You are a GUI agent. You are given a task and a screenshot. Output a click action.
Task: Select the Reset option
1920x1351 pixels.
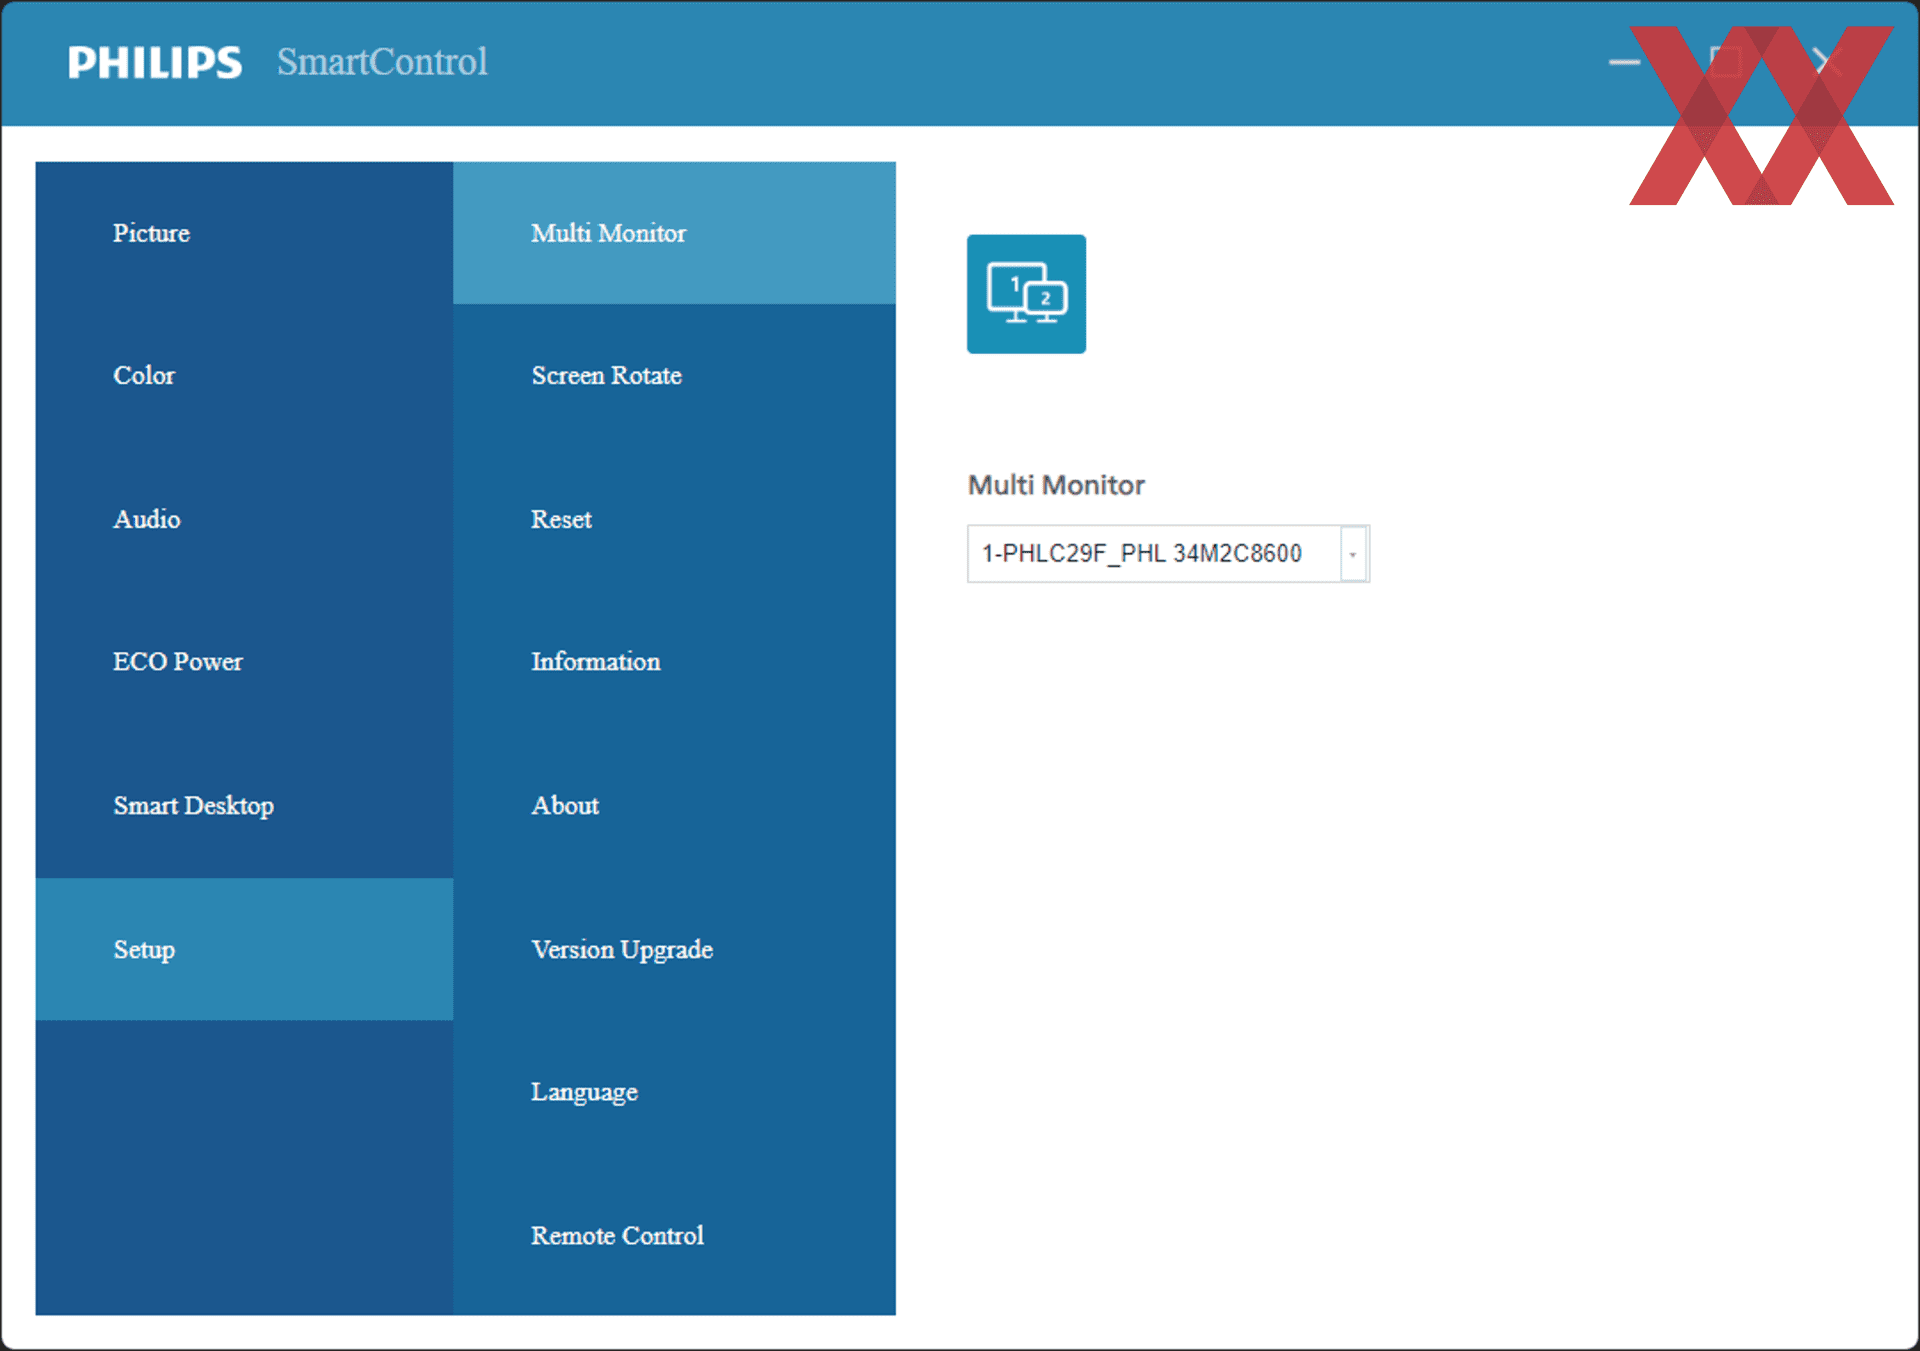pyautogui.click(x=674, y=519)
